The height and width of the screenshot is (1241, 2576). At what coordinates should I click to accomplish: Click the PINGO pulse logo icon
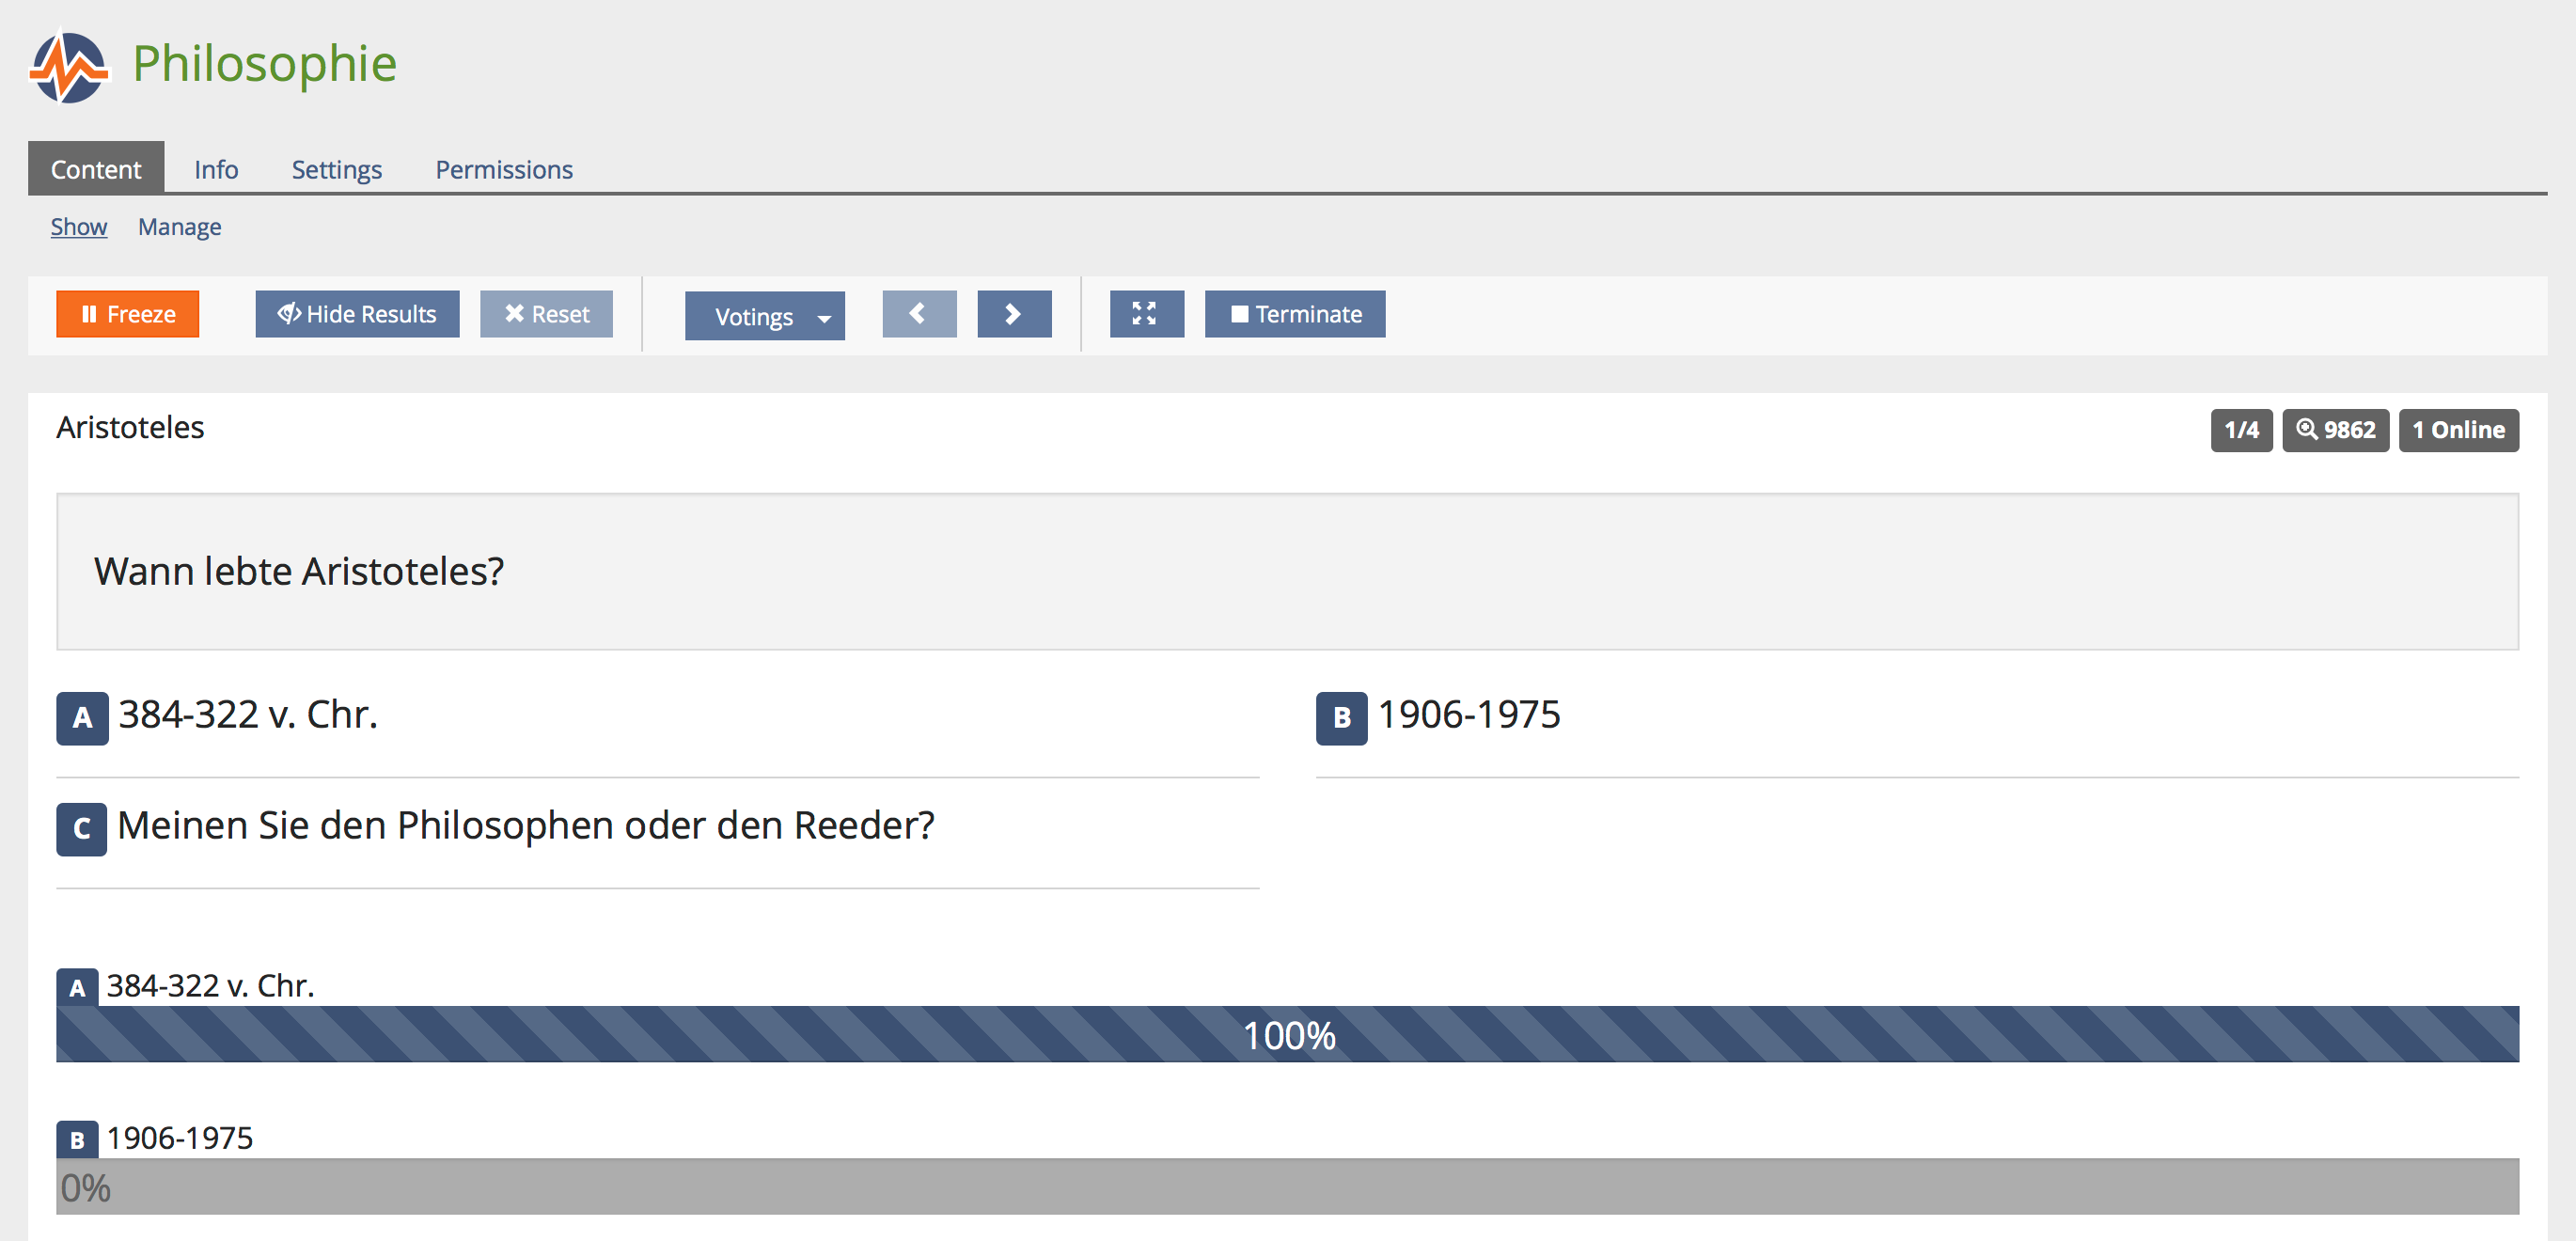coord(68,66)
